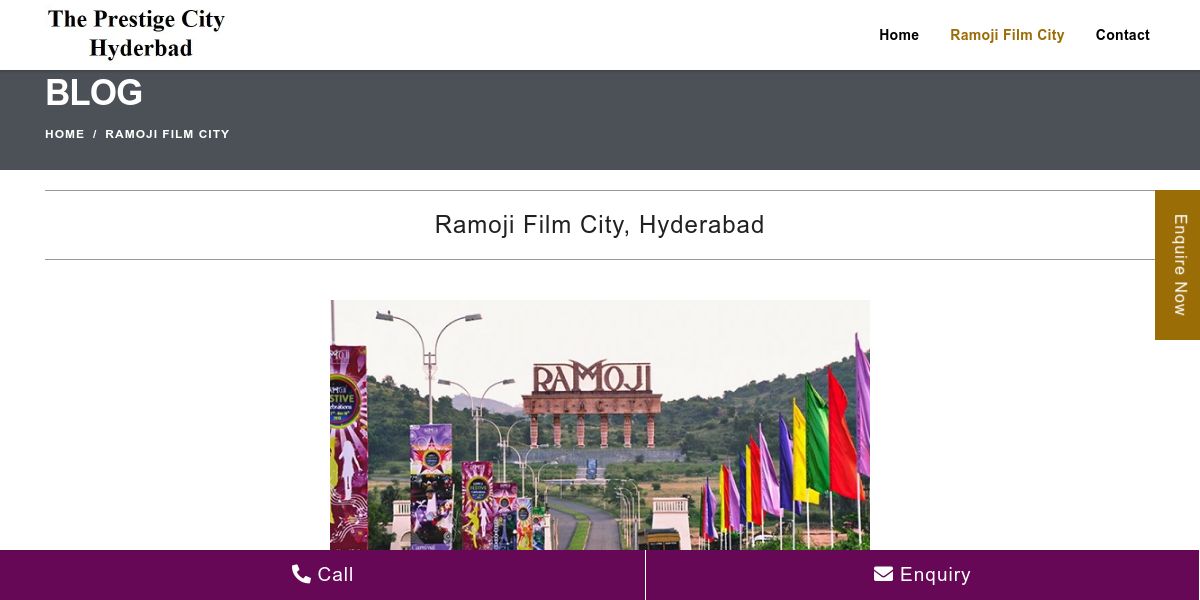
Task: Tap the Enquiry label in bottom bar
Action: pos(935,575)
